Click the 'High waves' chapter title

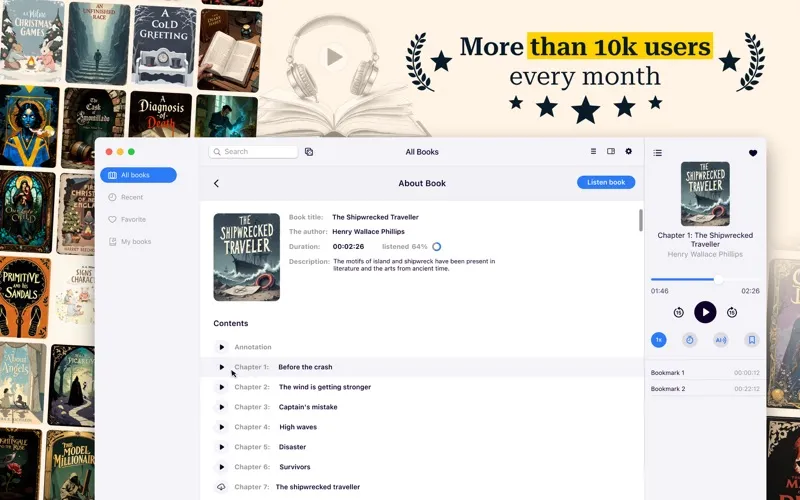298,427
